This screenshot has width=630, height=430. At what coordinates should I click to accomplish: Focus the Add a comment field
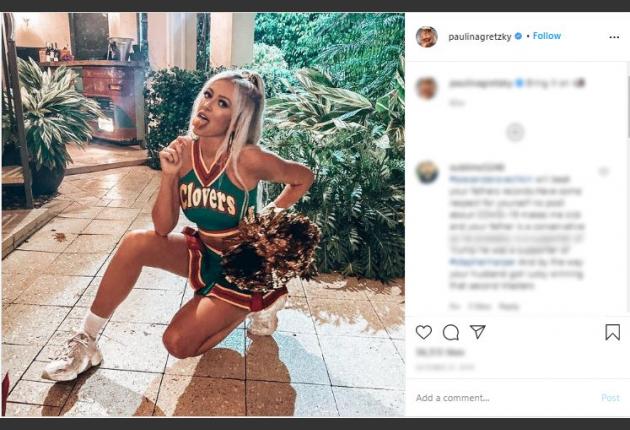pyautogui.click(x=500, y=397)
